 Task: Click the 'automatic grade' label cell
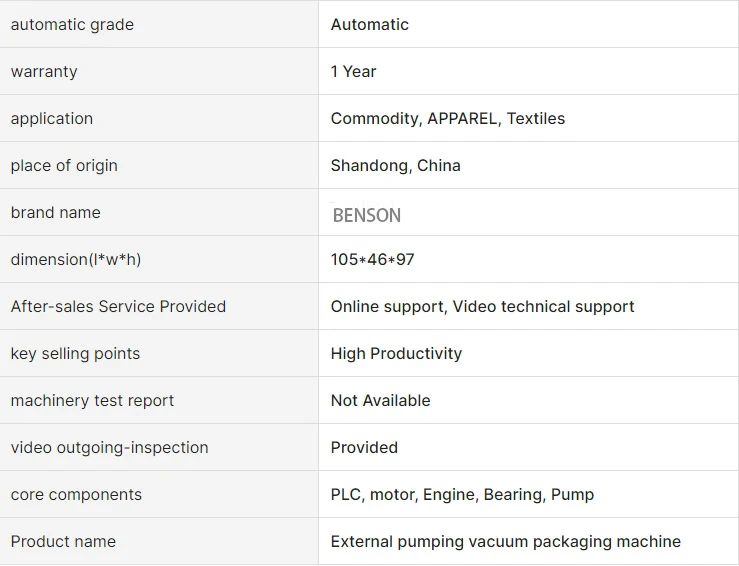(72, 25)
